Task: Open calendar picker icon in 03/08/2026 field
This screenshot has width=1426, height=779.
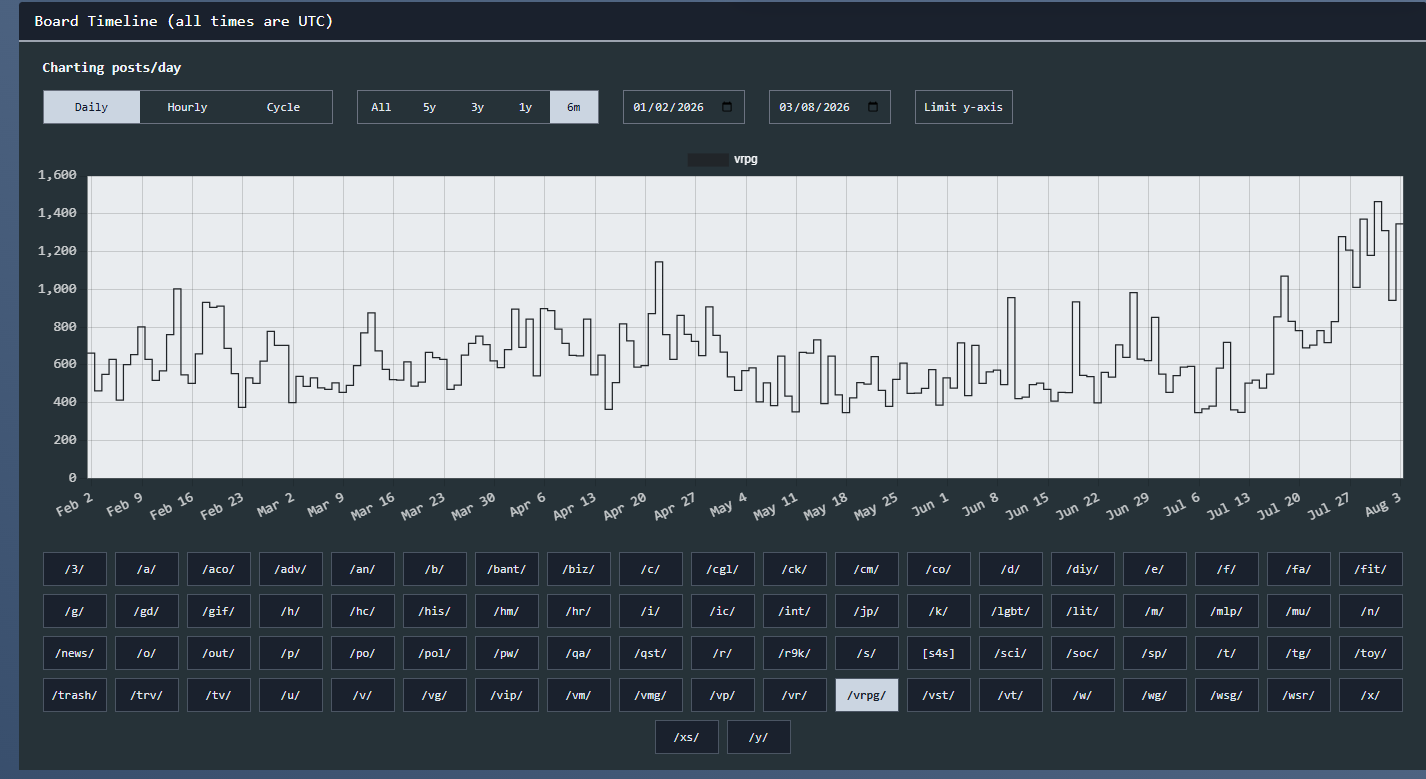Action: pyautogui.click(x=873, y=107)
